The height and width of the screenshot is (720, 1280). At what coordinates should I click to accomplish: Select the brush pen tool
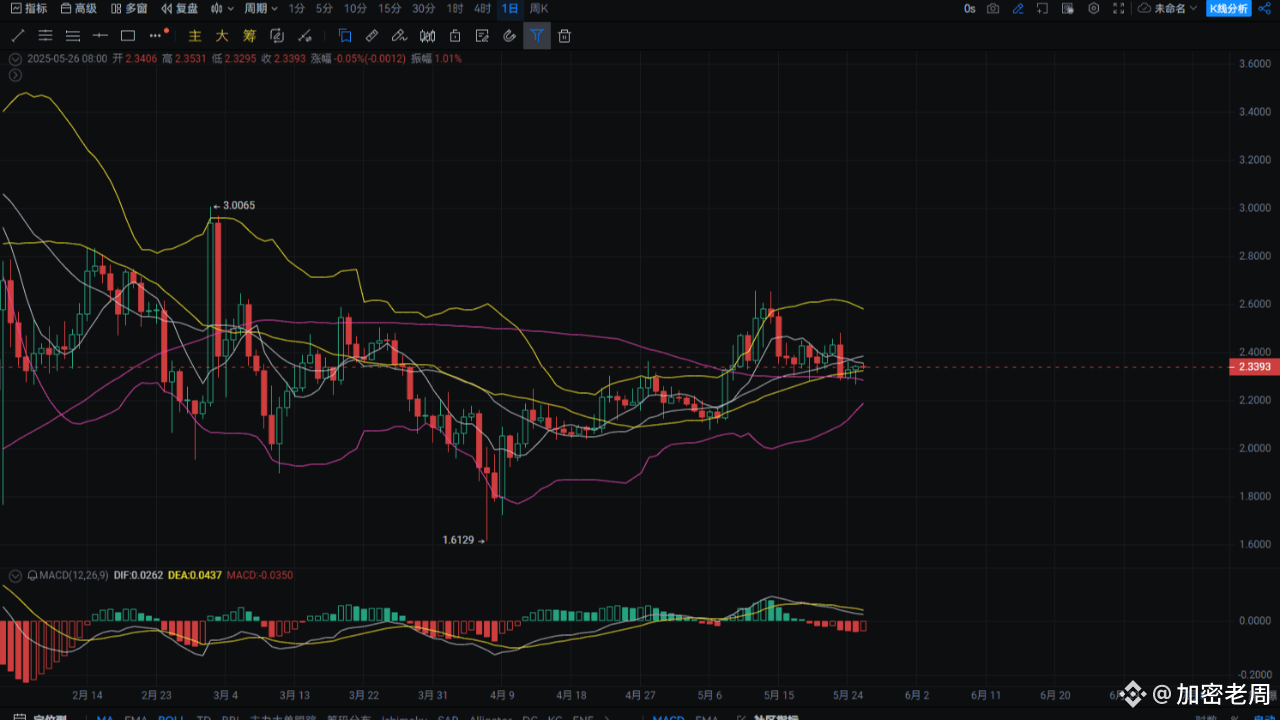click(x=400, y=36)
